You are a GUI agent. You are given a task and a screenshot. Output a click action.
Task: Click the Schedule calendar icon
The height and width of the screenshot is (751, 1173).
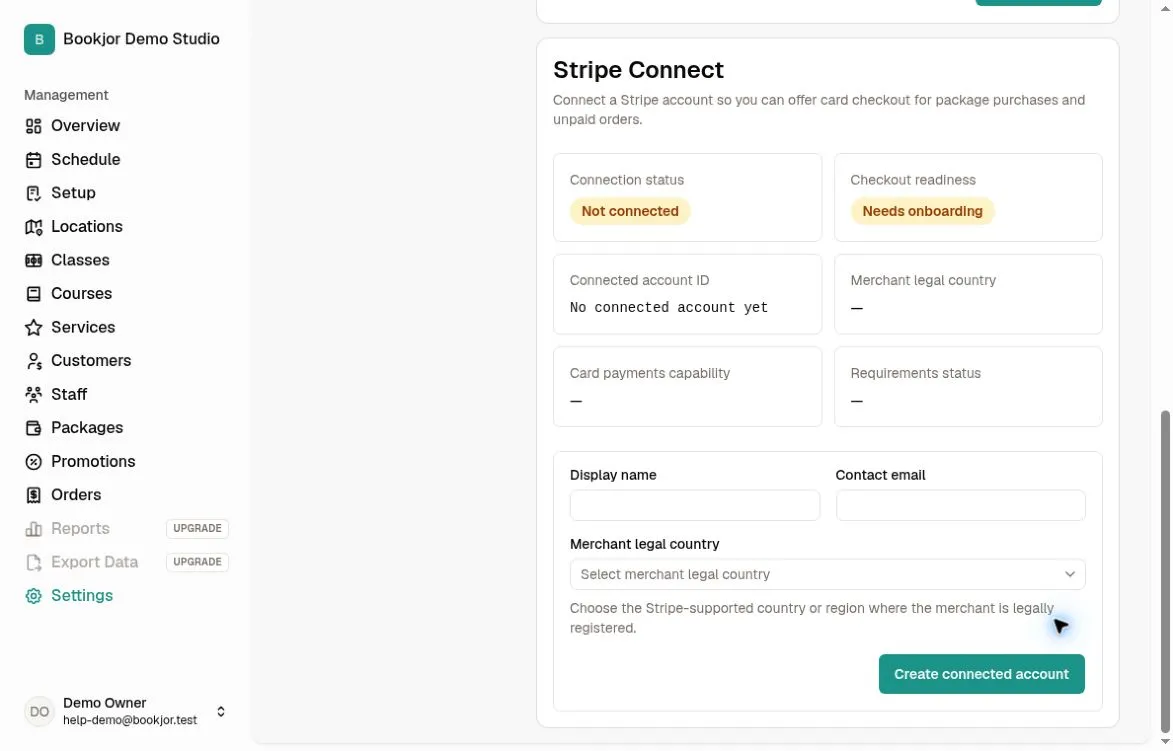point(34,159)
